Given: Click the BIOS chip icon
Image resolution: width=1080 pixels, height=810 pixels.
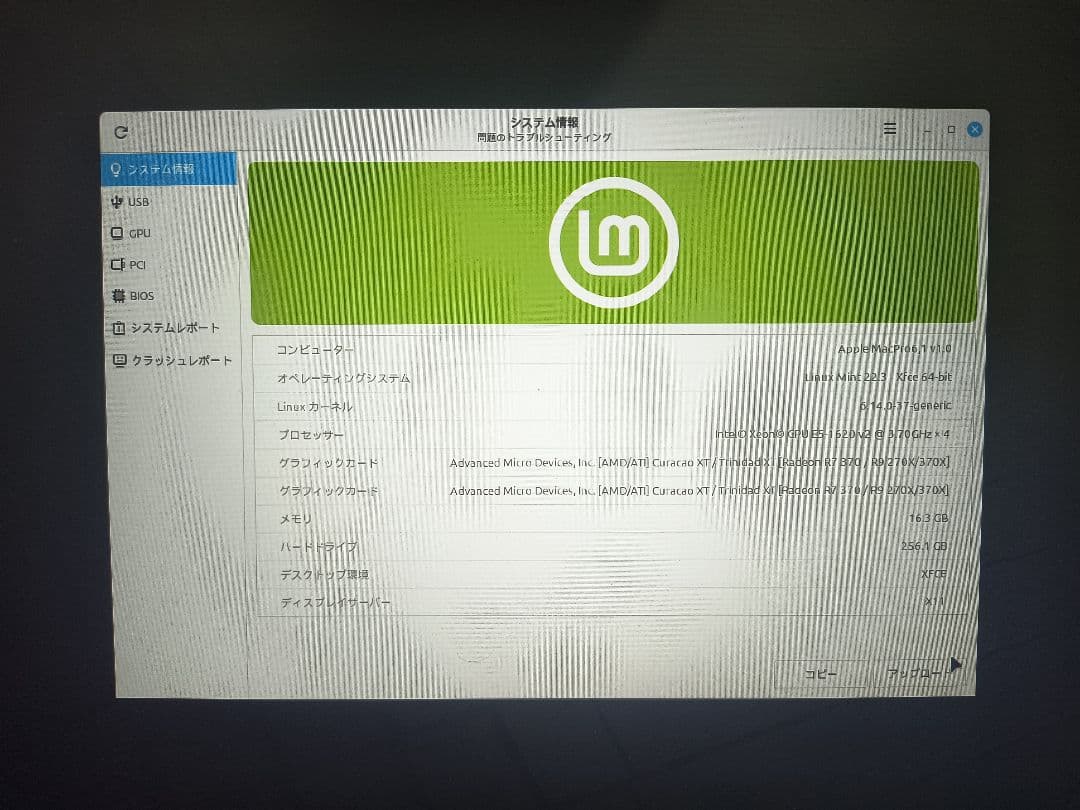Looking at the screenshot, I should pyautogui.click(x=118, y=295).
